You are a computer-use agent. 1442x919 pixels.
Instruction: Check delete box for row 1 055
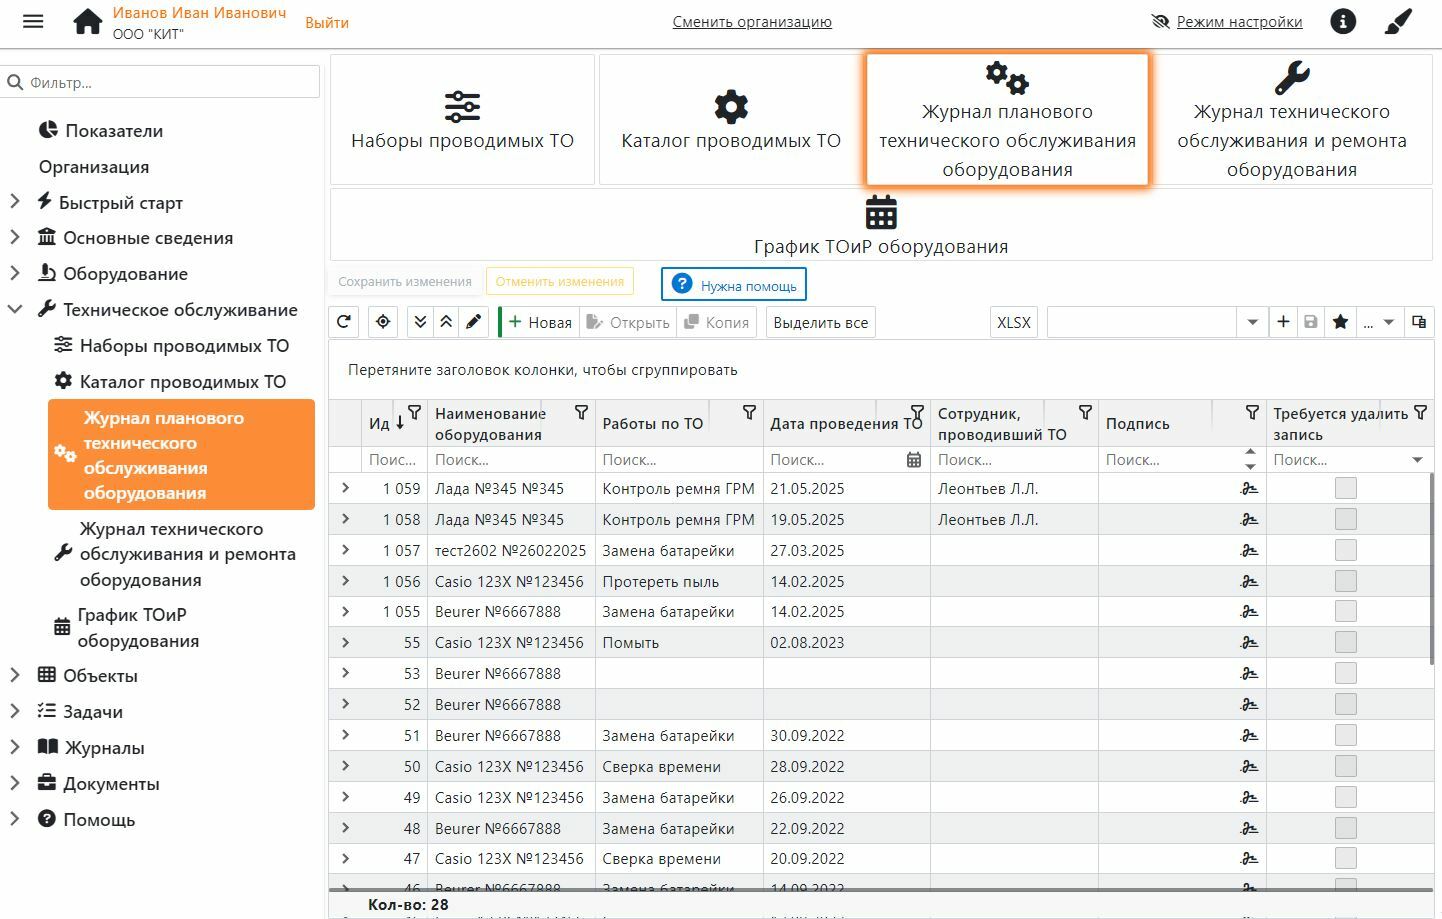(1346, 611)
